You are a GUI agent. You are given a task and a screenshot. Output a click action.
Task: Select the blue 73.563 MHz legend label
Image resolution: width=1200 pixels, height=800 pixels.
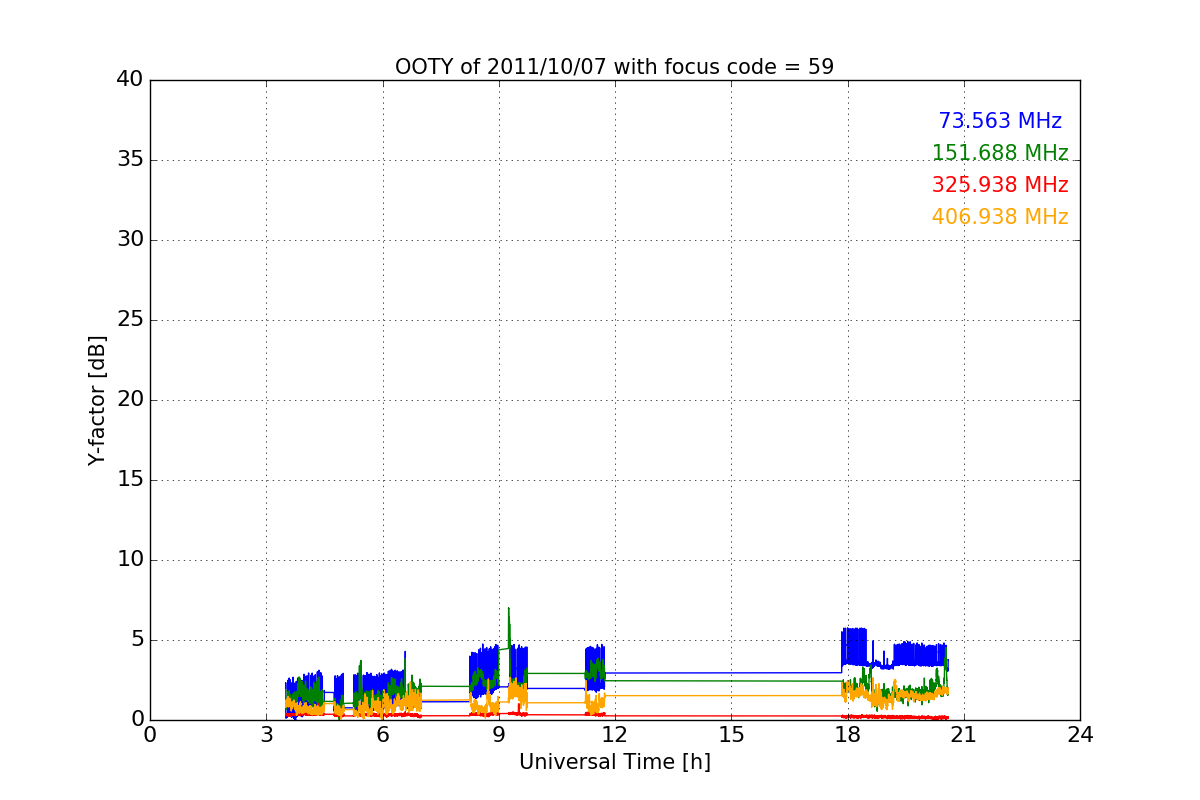pos(1000,121)
